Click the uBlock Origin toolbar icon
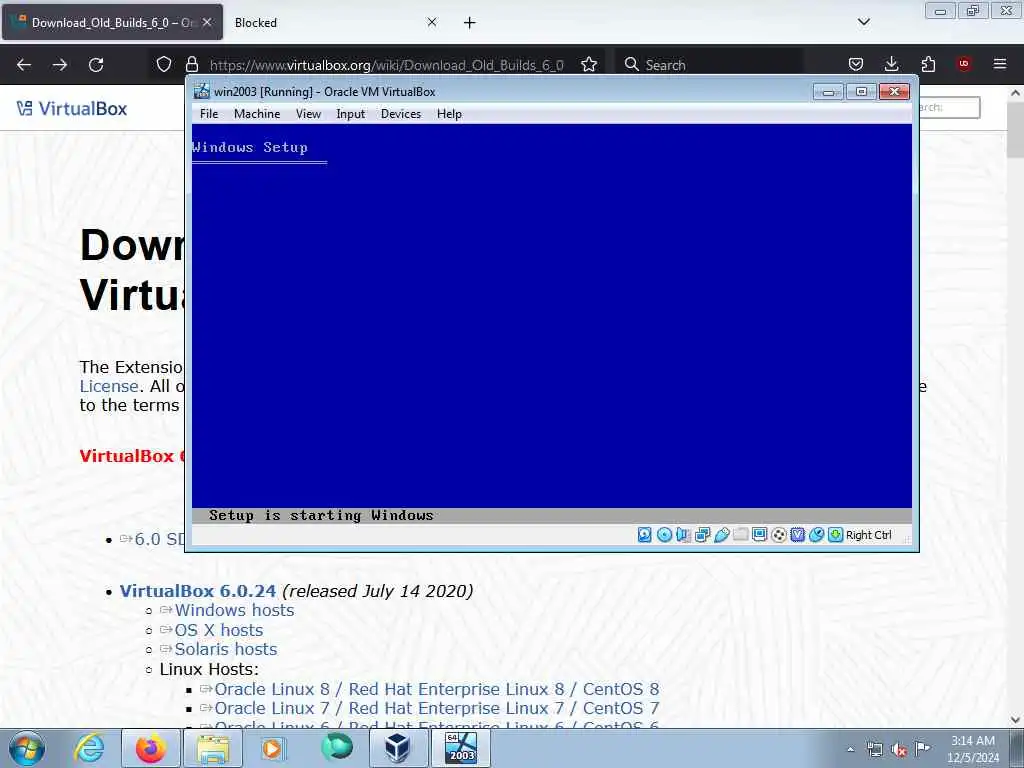 pyautogui.click(x=964, y=64)
